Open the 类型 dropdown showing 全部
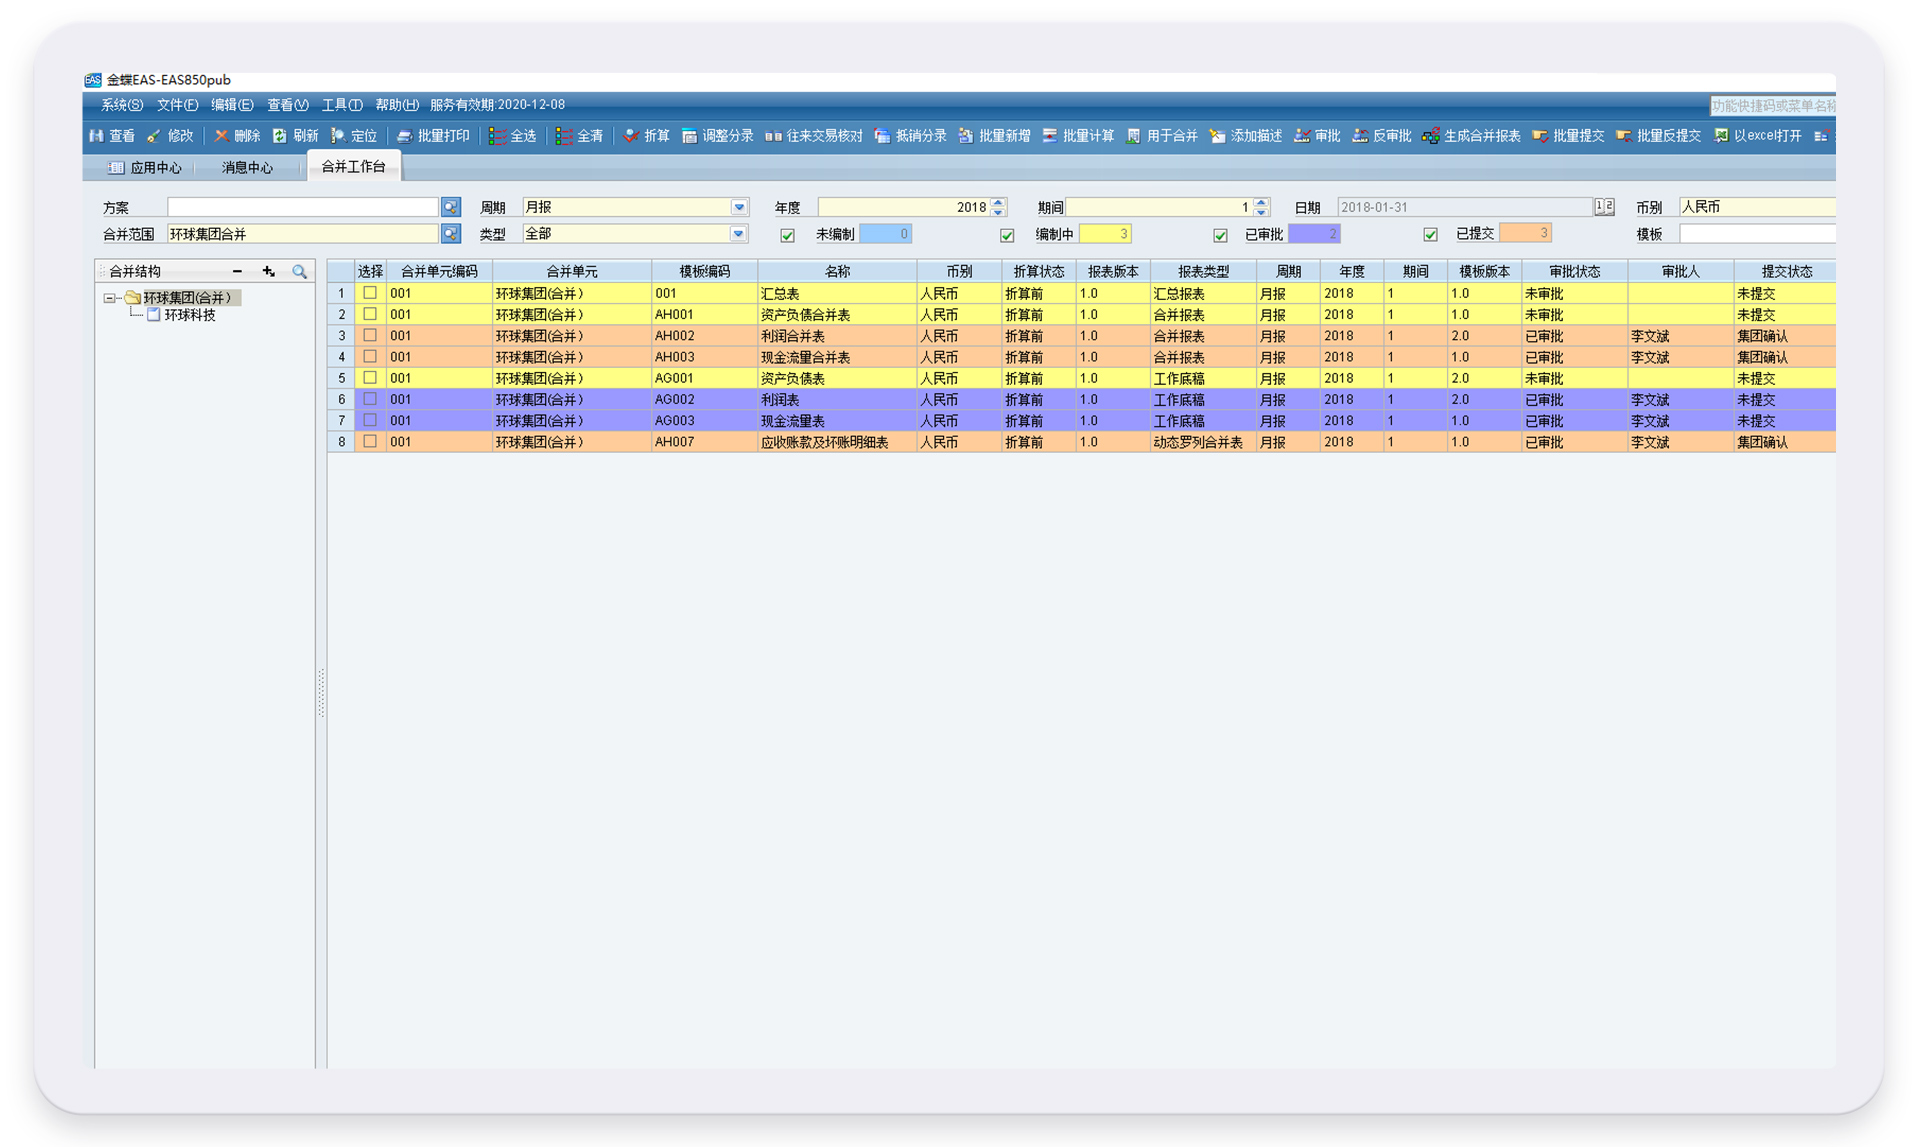Image resolution: width=1918 pixels, height=1147 pixels. [x=739, y=234]
